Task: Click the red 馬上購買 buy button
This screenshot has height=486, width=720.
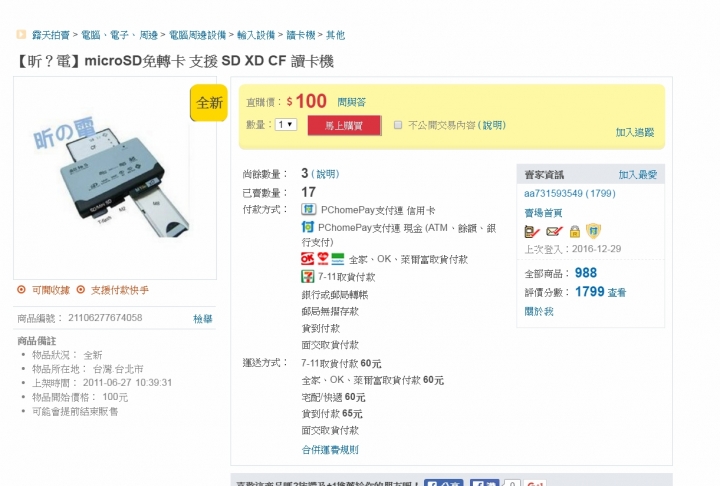Action: click(x=344, y=125)
